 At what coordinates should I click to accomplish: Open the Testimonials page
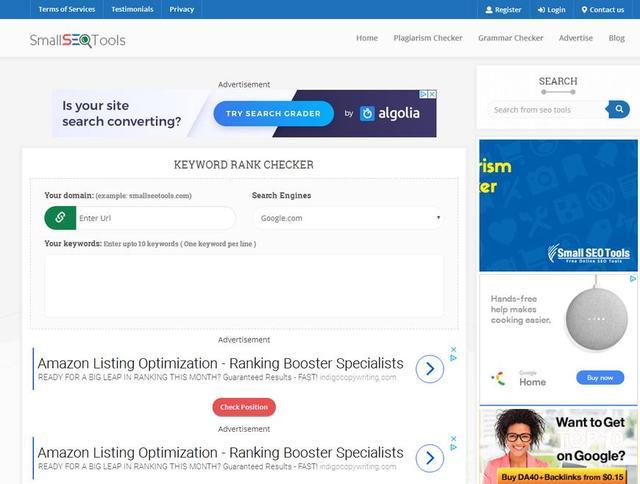[x=132, y=9]
